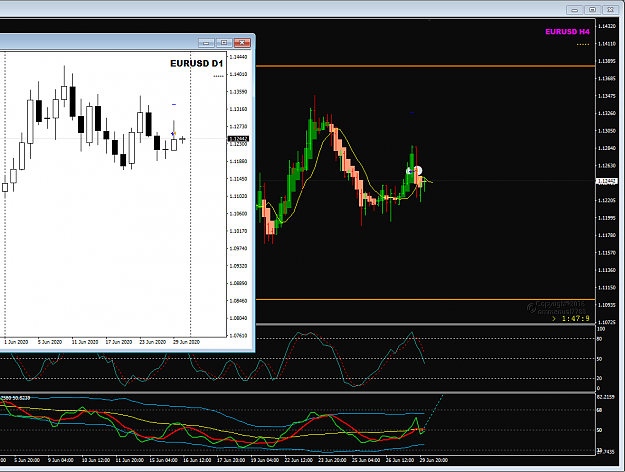Select the 1.11570 price on H4 scale
625x472 pixels.
pos(607,252)
